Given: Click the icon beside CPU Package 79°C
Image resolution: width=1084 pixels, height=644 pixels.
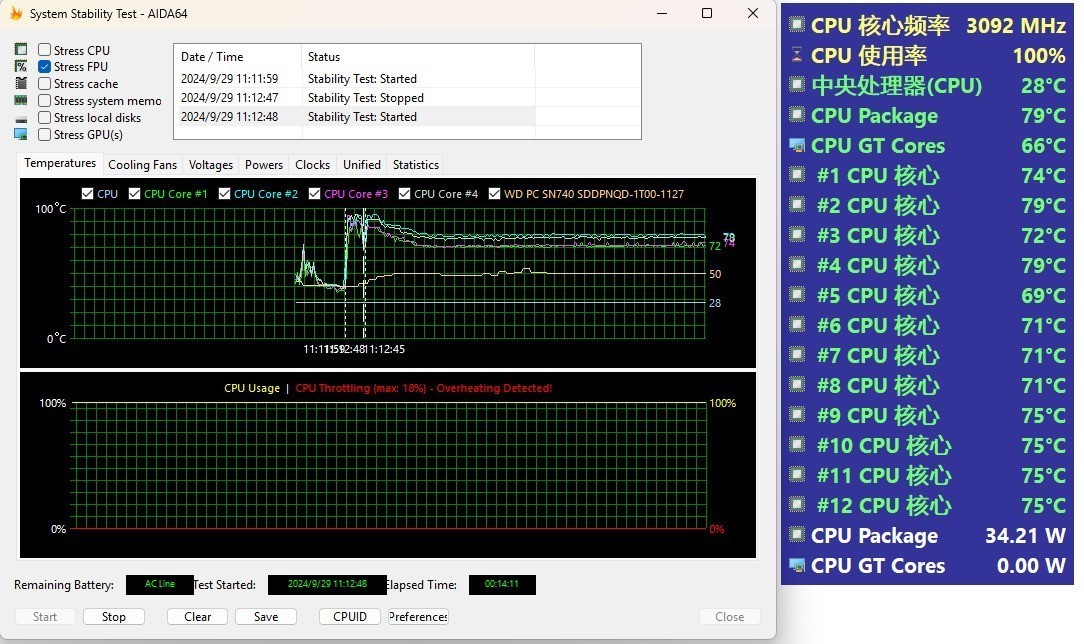Looking at the screenshot, I should 796,114.
